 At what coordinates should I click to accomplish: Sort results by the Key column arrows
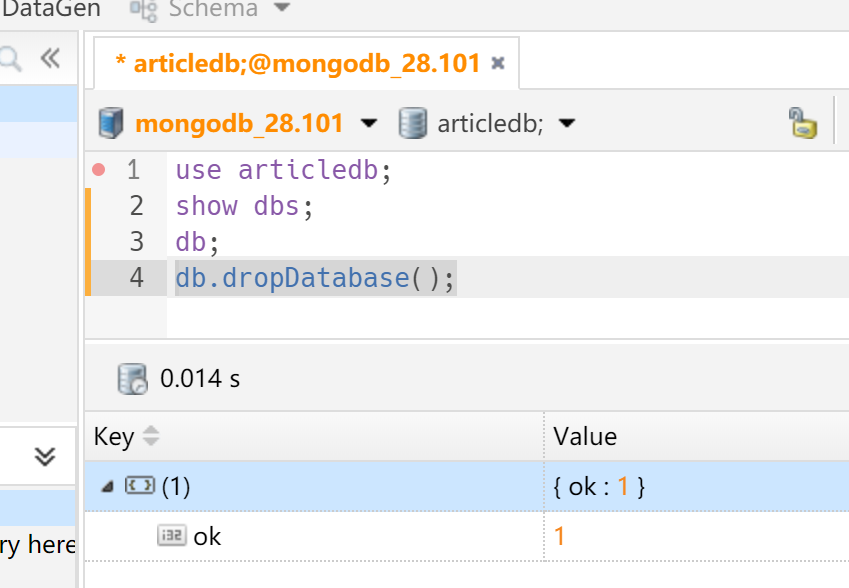click(151, 436)
